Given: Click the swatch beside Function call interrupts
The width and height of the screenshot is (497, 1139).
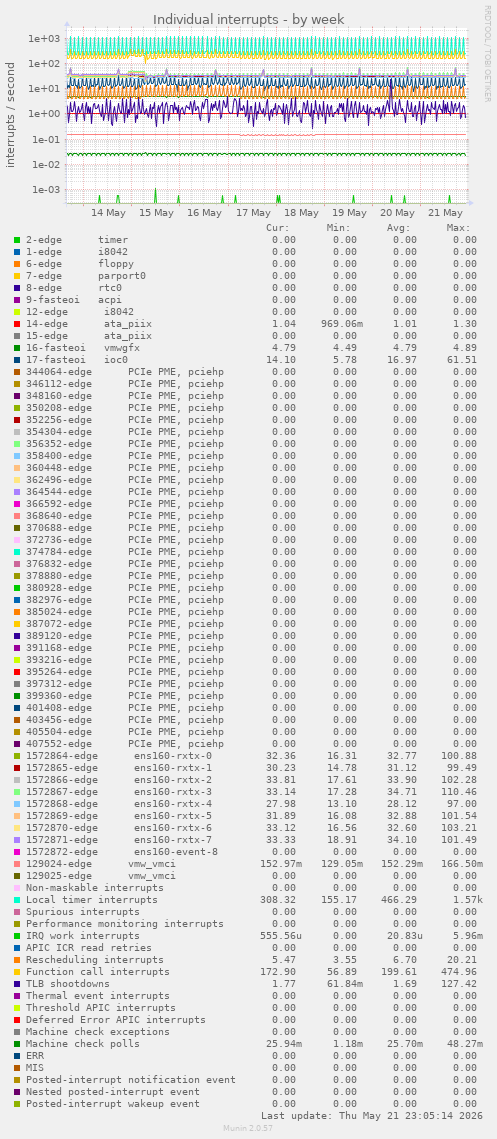Looking at the screenshot, I should tap(17, 972).
